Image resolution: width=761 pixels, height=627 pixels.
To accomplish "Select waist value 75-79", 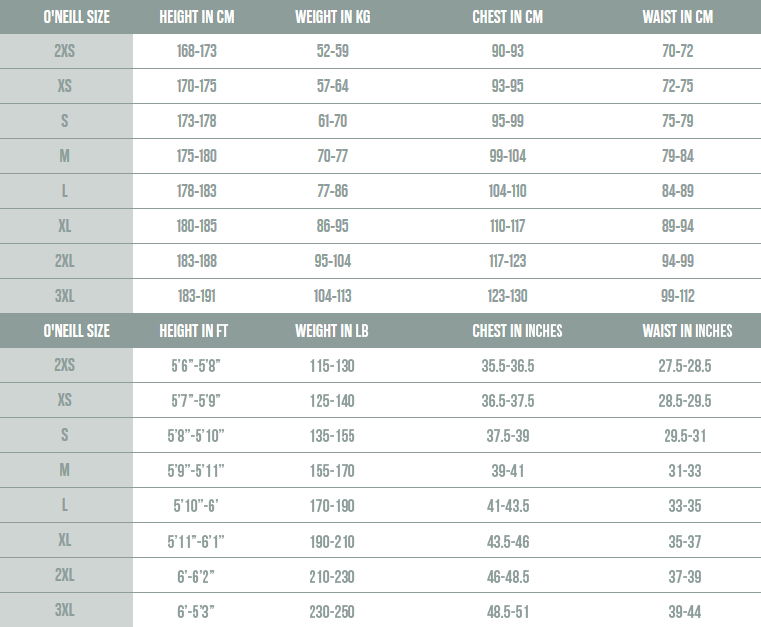I will point(678,121).
